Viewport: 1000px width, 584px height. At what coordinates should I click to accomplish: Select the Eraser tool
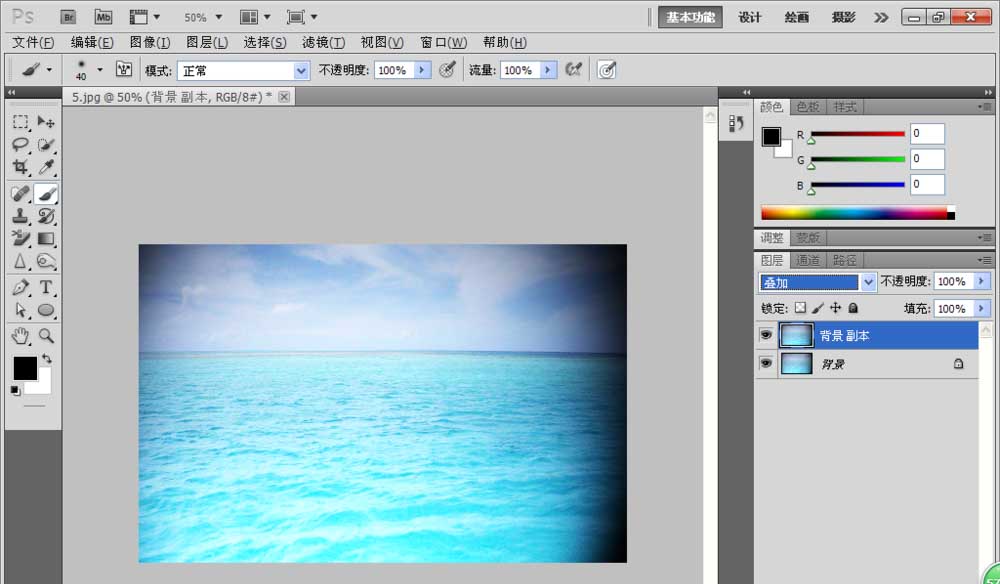20,238
